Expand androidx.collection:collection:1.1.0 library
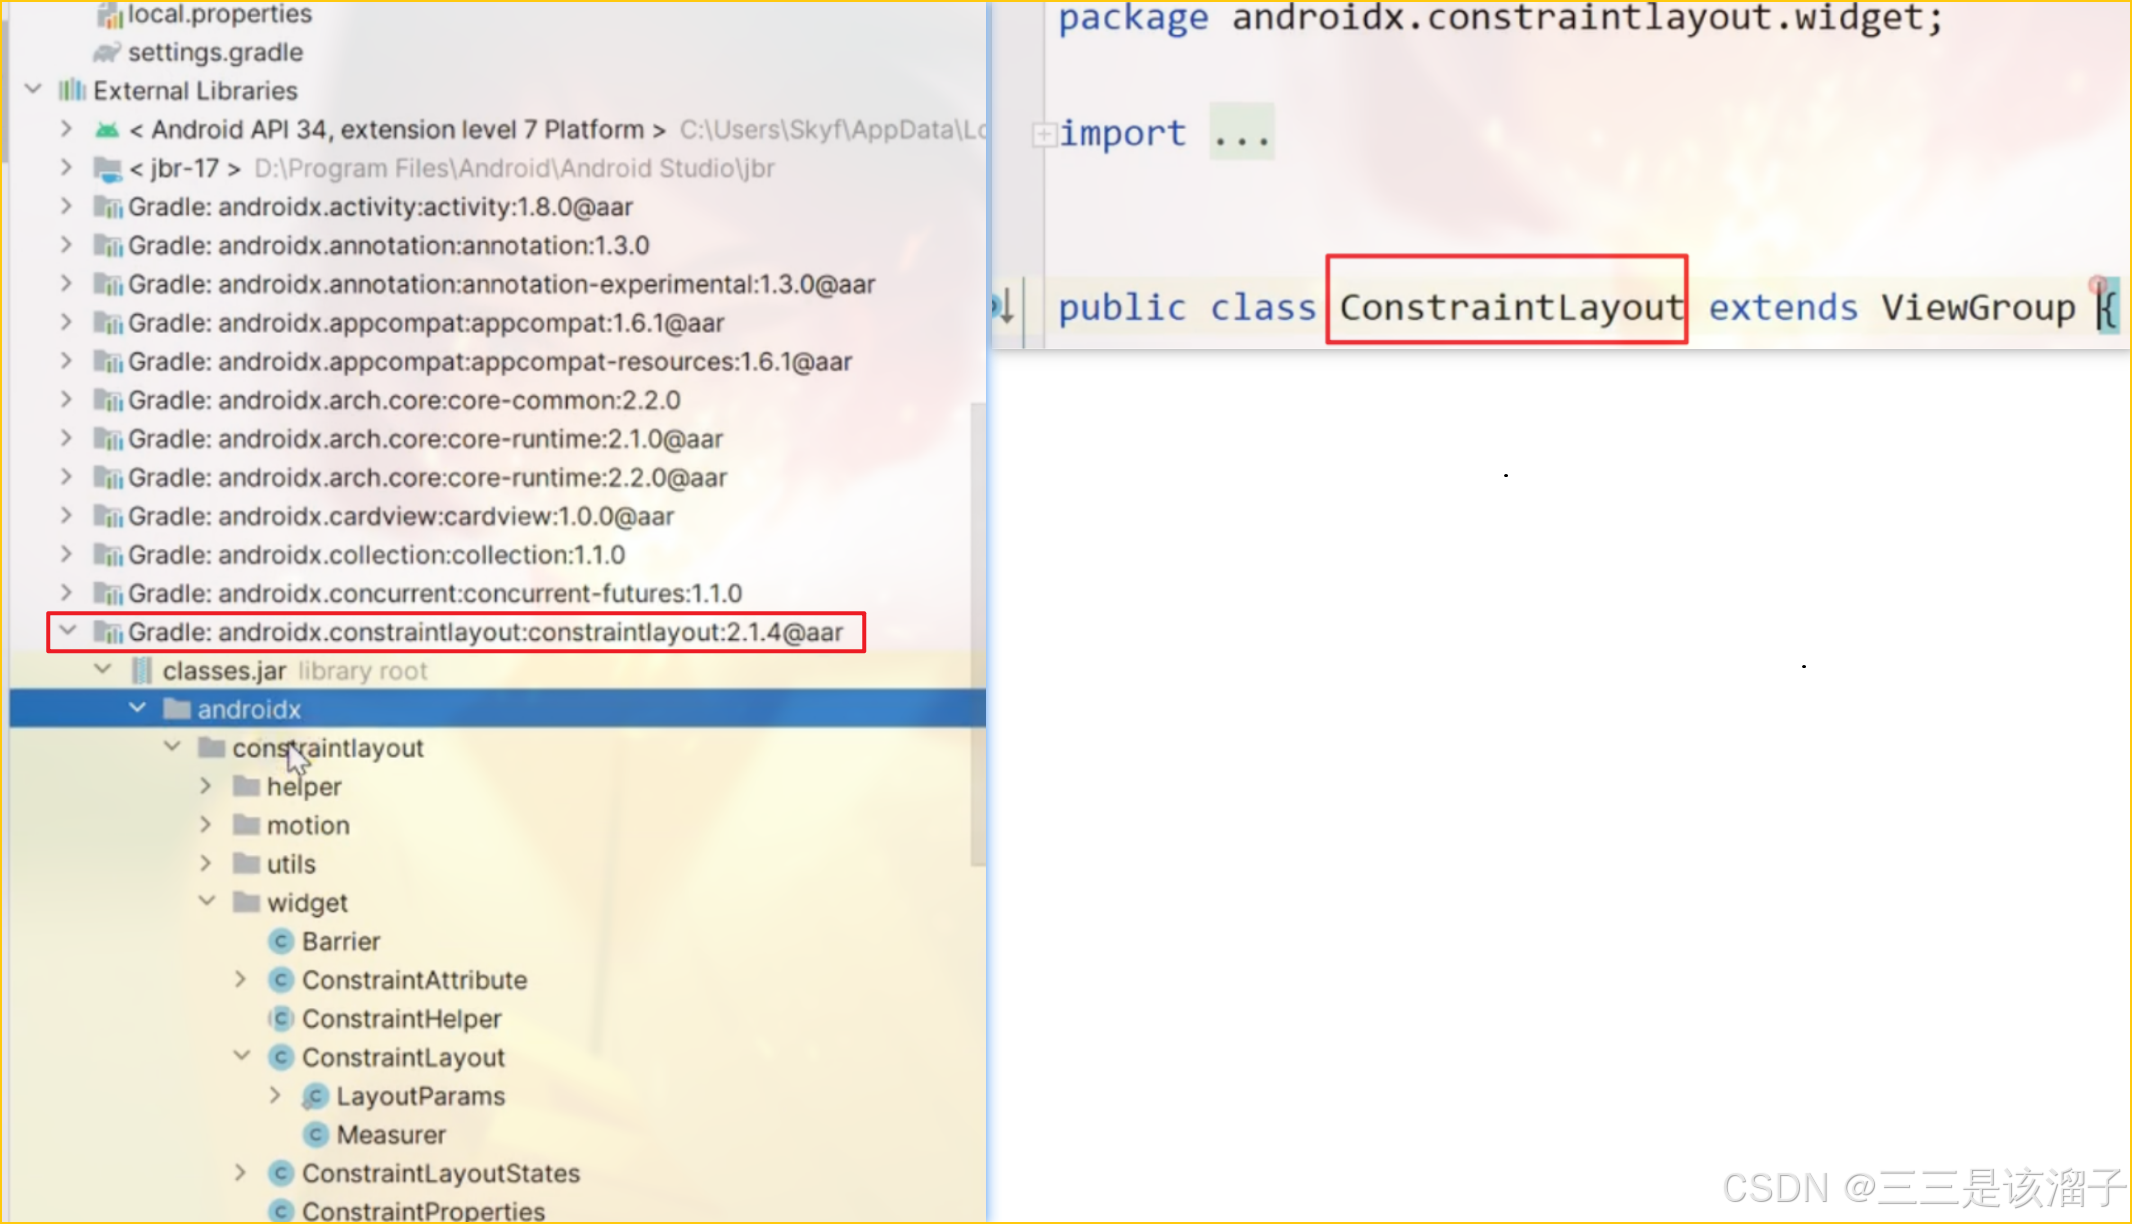The width and height of the screenshot is (2132, 1224). [x=66, y=555]
